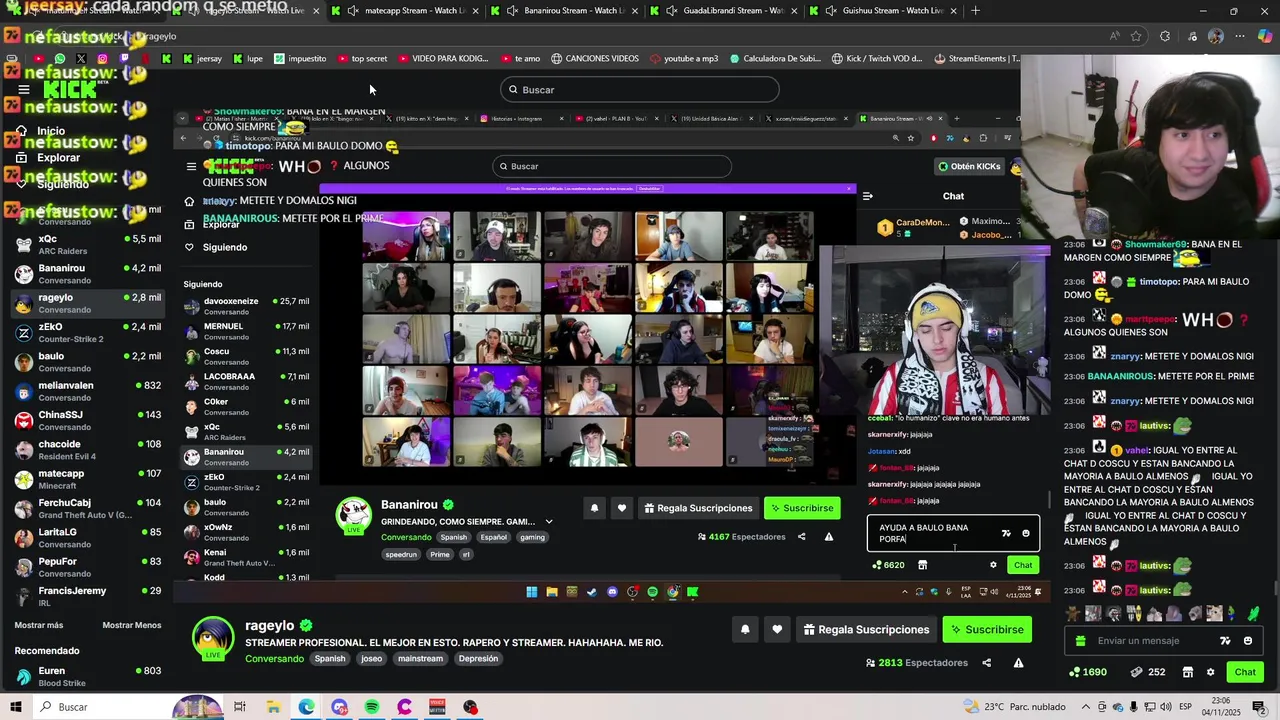1280x720 pixels.
Task: Open Spotify from the Windows taskbar
Action: [372, 707]
